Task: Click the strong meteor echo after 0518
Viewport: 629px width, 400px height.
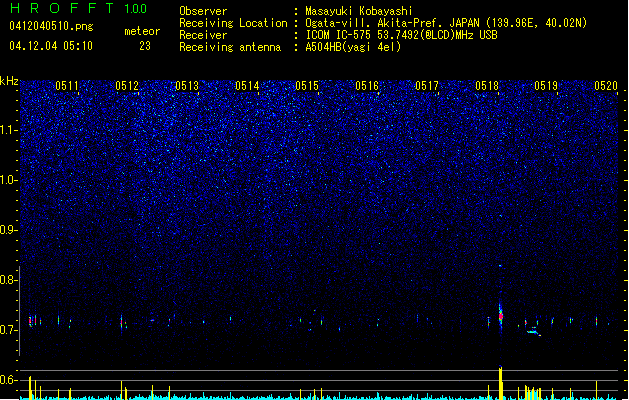Action: (x=501, y=315)
